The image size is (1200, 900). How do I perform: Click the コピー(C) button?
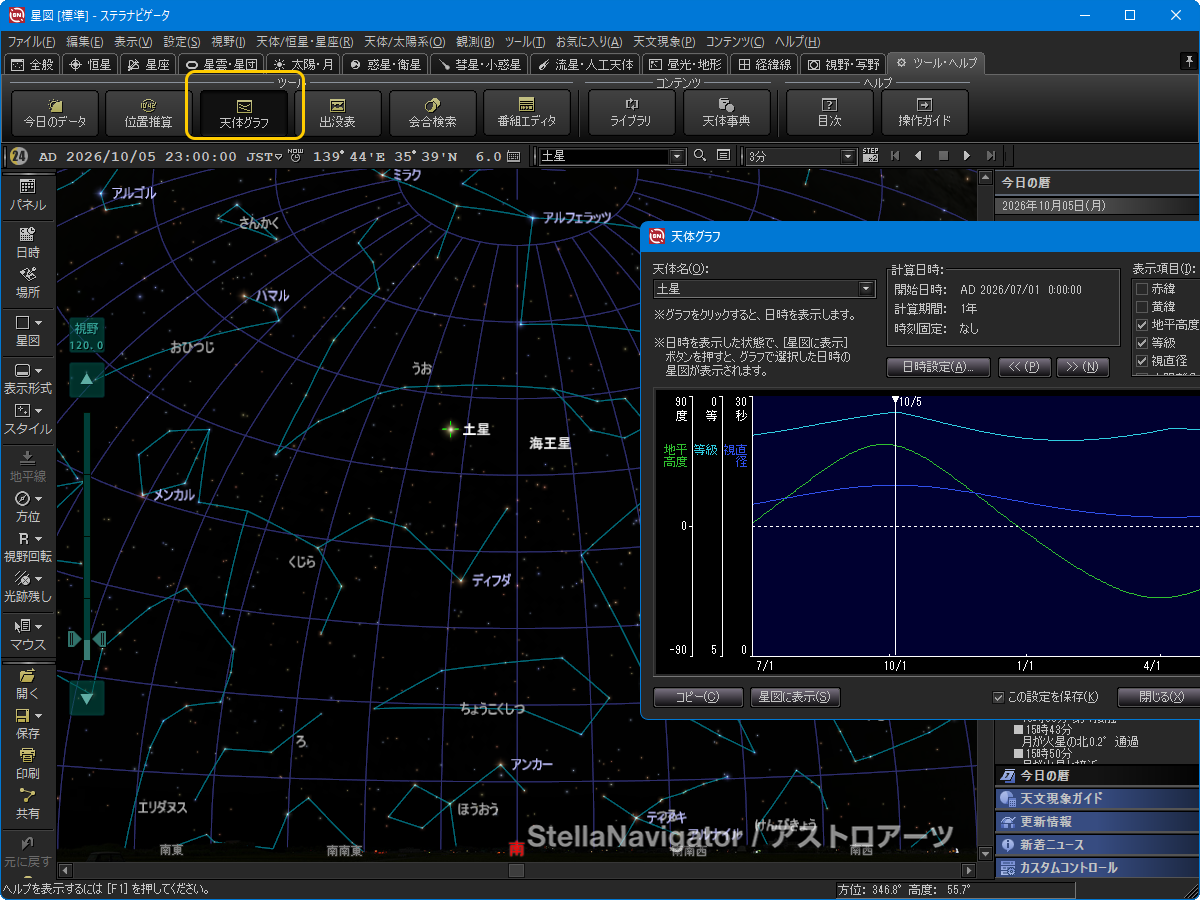[x=698, y=697]
